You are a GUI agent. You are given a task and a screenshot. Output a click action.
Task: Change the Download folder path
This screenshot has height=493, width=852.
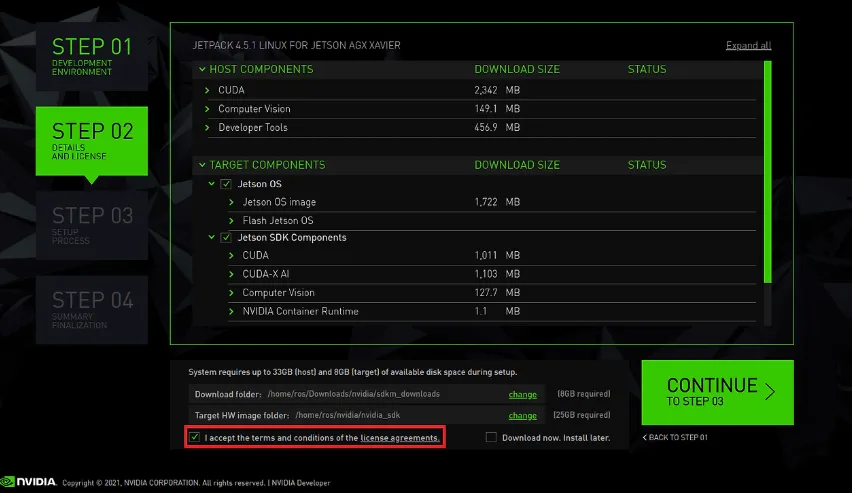coord(522,394)
